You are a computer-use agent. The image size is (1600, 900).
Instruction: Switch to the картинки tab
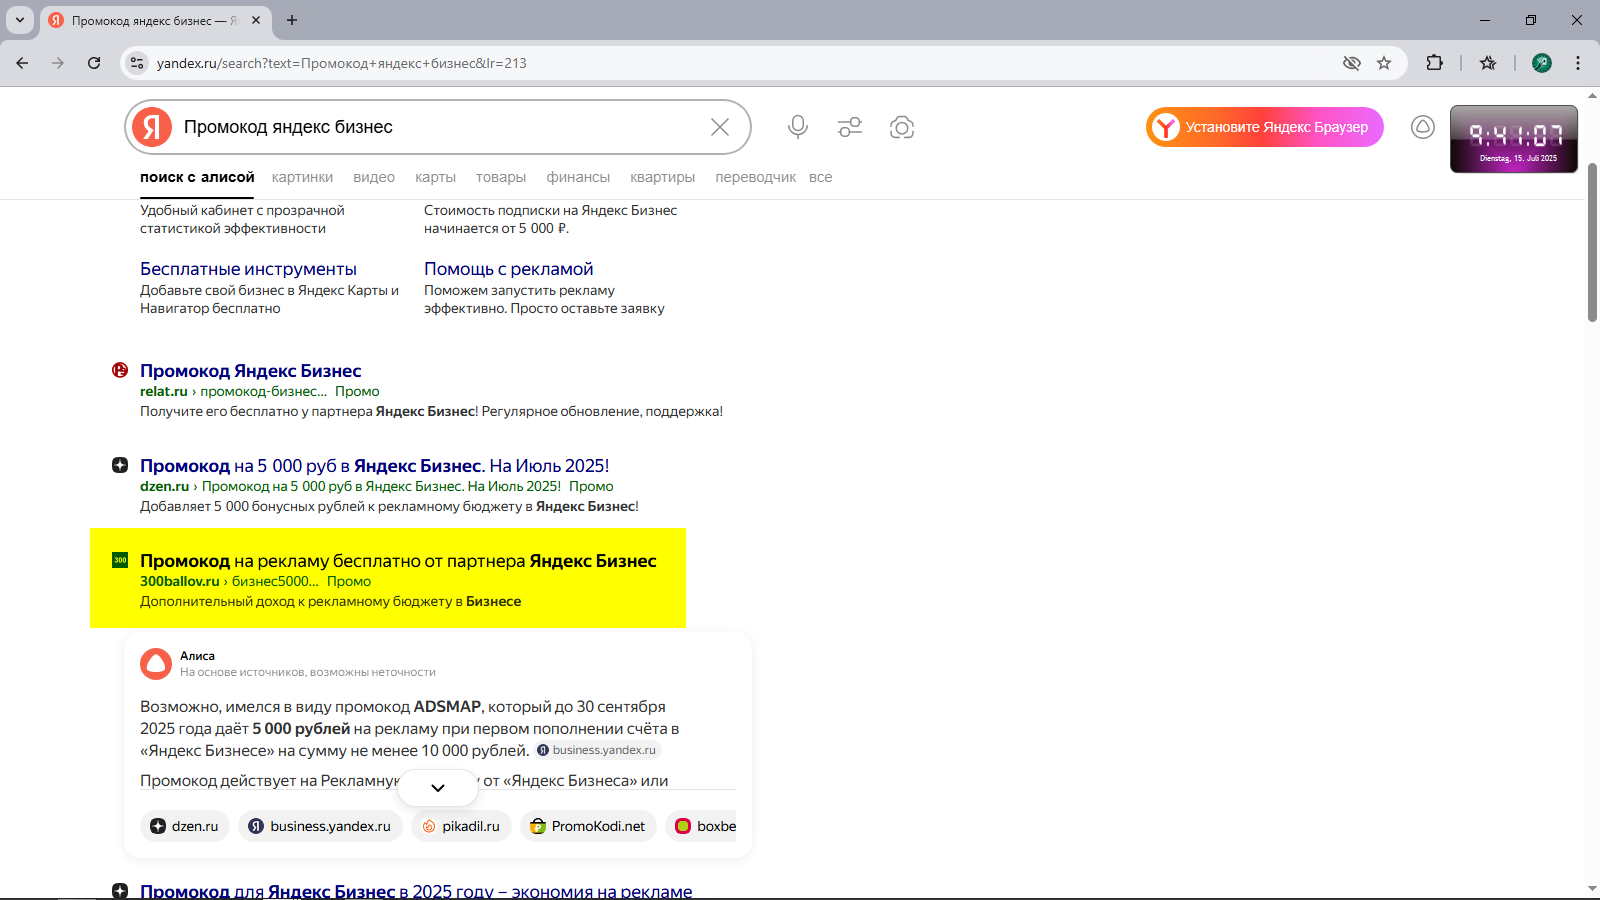tap(302, 177)
